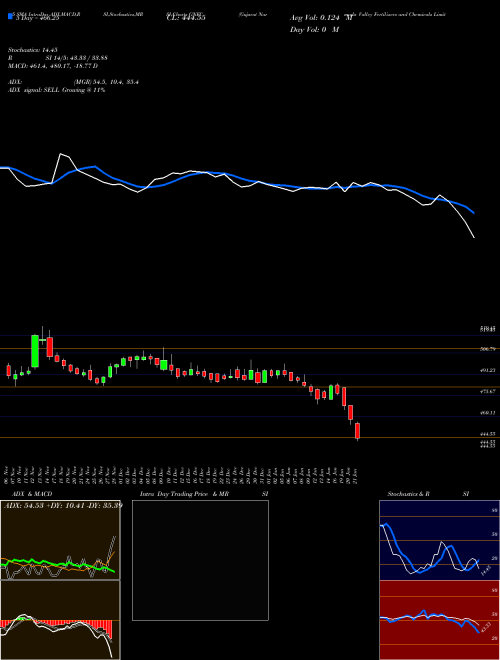The image size is (500, 660).
Task: Open the red RSI chart thumbnail
Action: 439,620
